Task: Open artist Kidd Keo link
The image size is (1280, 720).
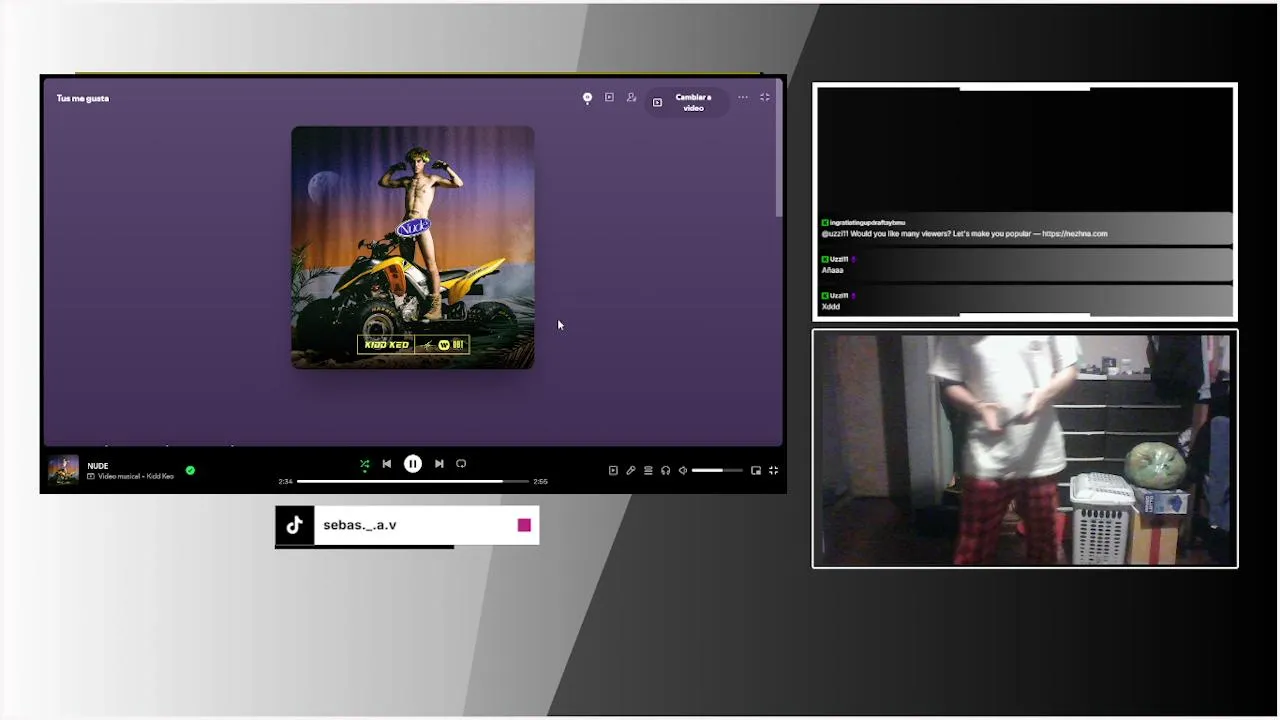Action: coord(161,476)
